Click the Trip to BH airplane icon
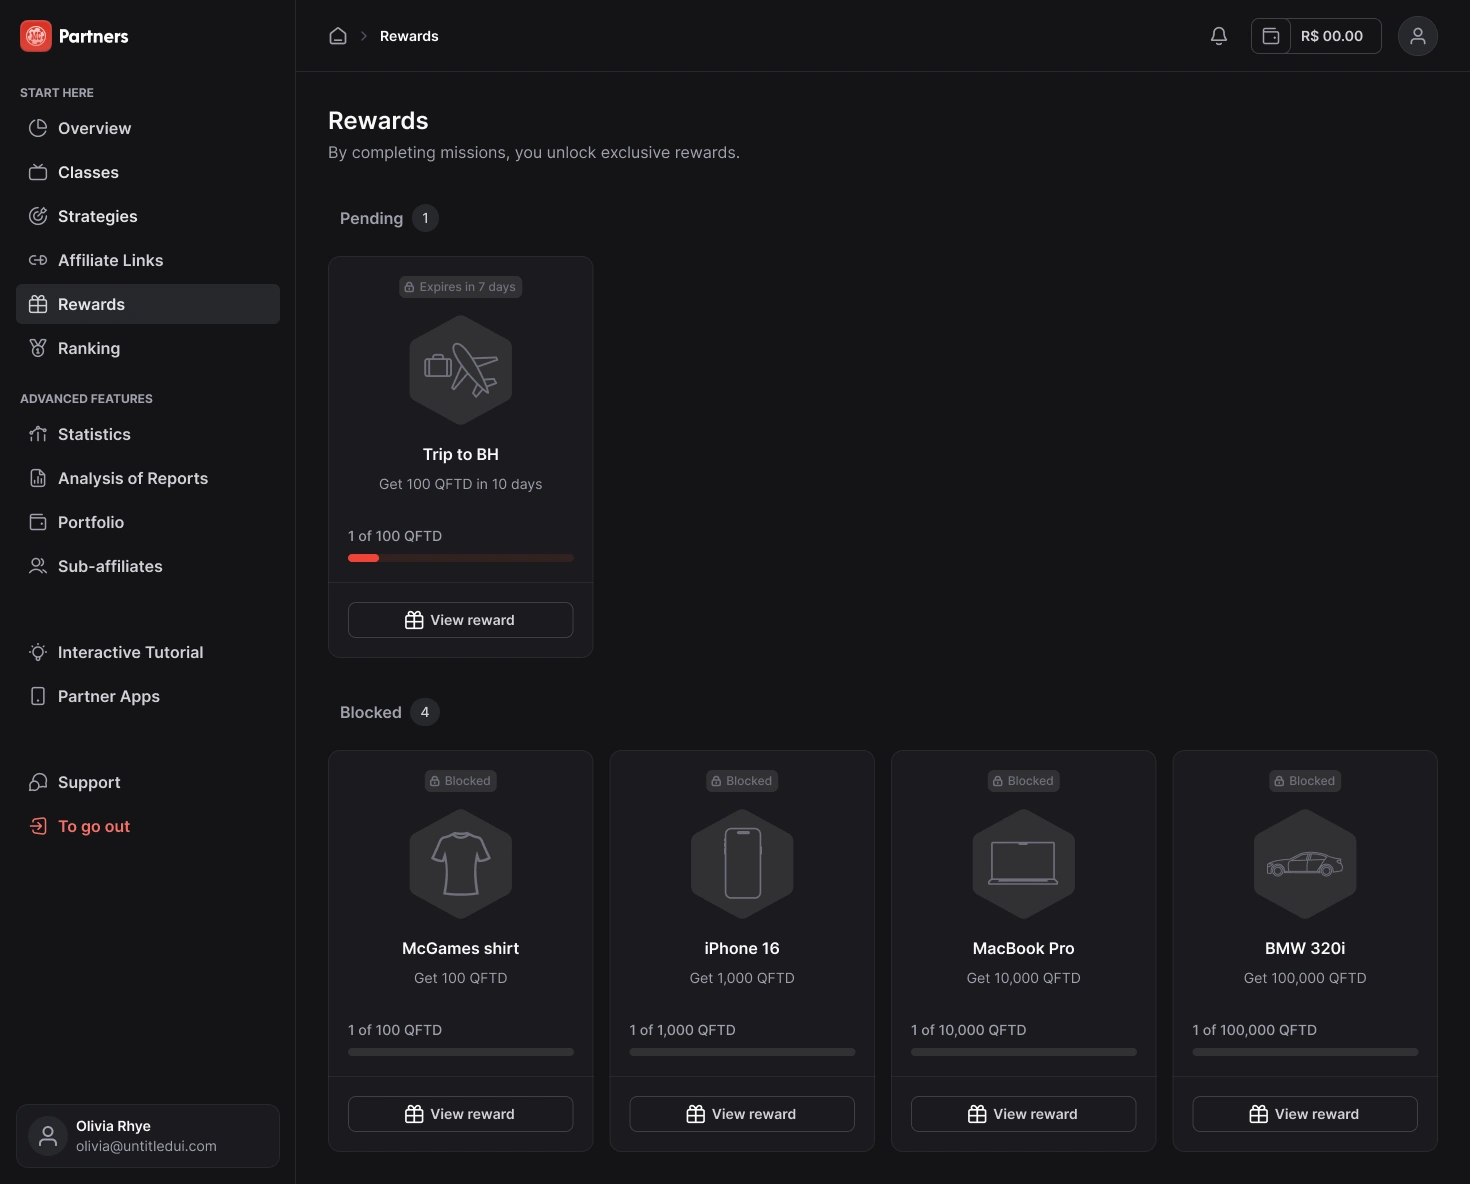 click(461, 370)
